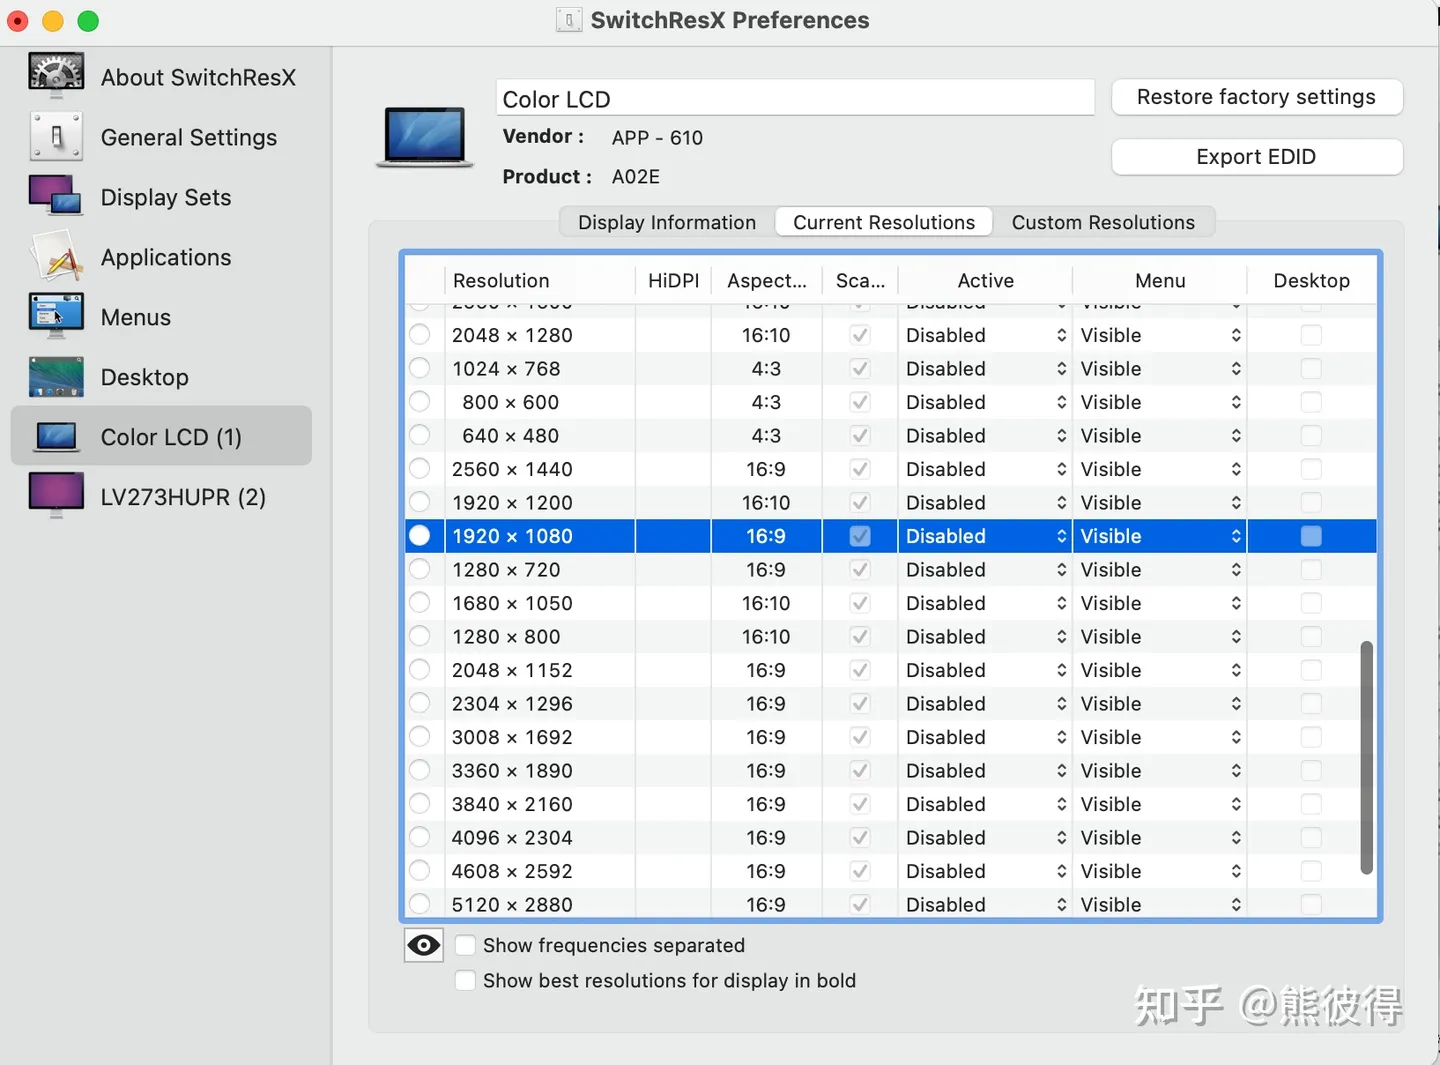Click Display Sets label in sidebar
The height and width of the screenshot is (1065, 1440).
(x=166, y=197)
